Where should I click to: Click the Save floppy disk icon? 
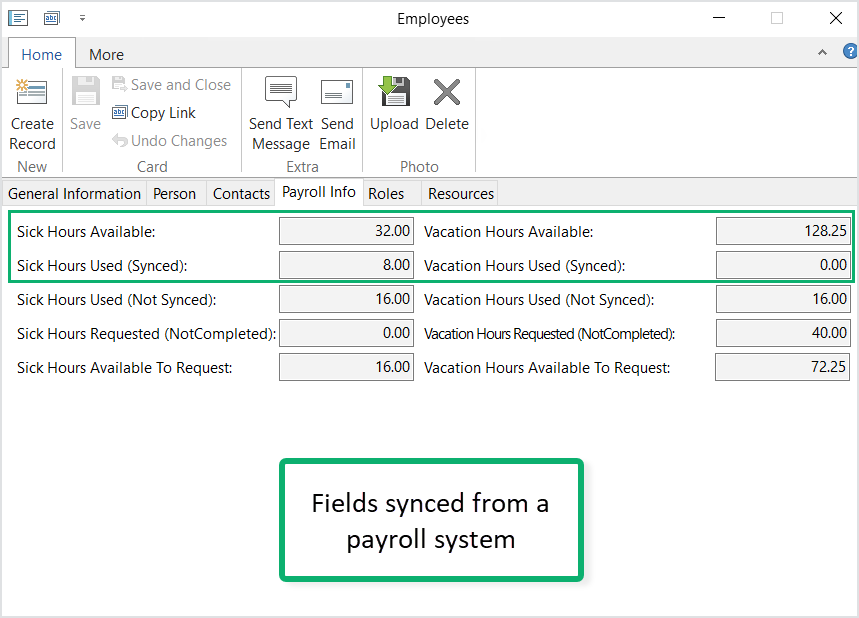pyautogui.click(x=85, y=90)
